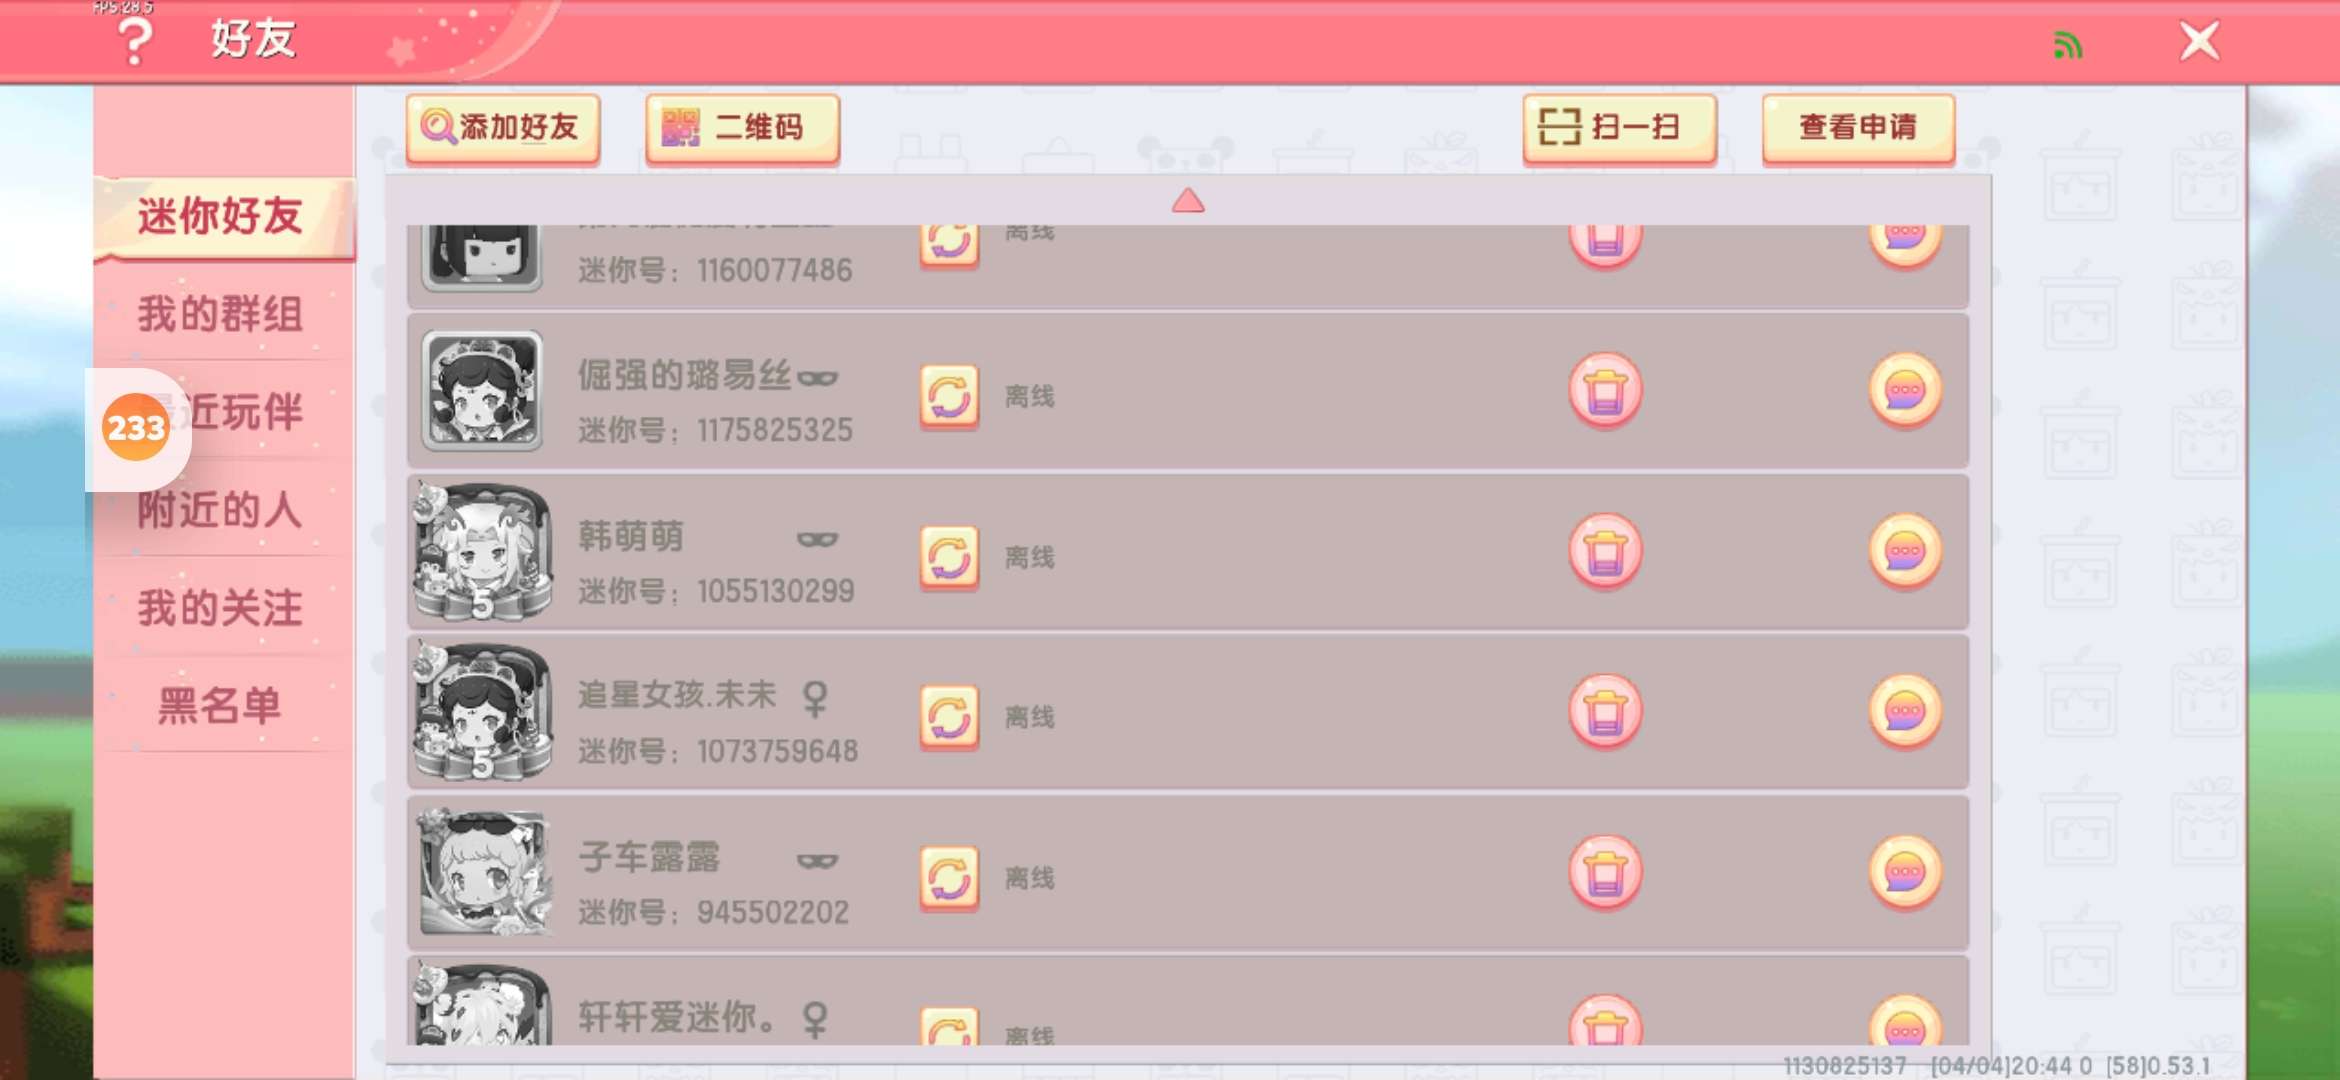Delete friend 倔强的璐易丝 with trash icon

click(1605, 390)
